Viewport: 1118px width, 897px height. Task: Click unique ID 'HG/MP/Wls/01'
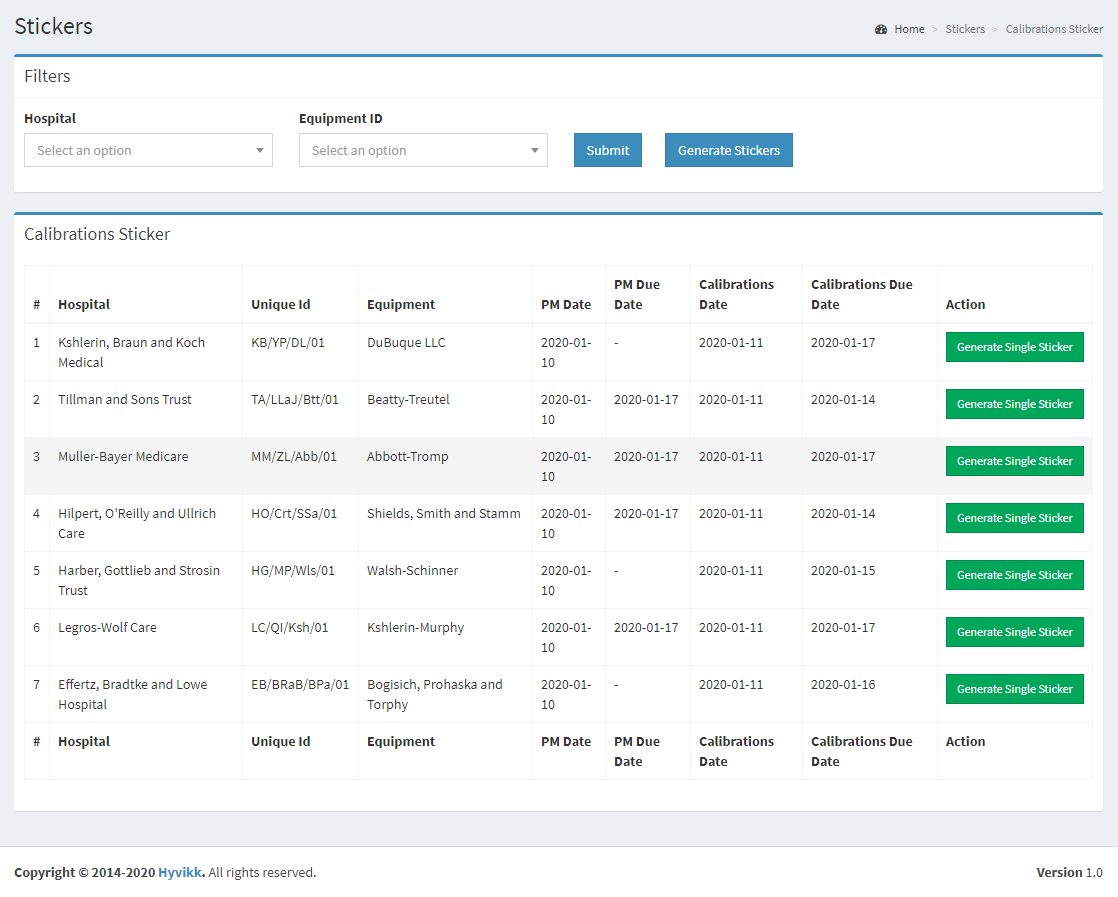[292, 570]
